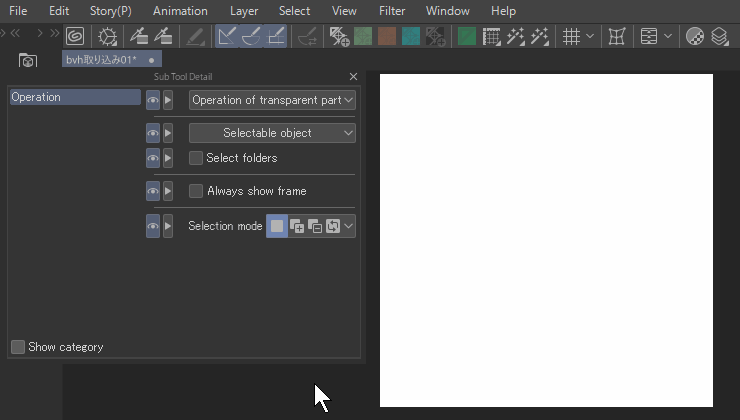Expand the triangle arrow beside Selection mode
Image resolution: width=740 pixels, height=420 pixels.
coord(168,227)
